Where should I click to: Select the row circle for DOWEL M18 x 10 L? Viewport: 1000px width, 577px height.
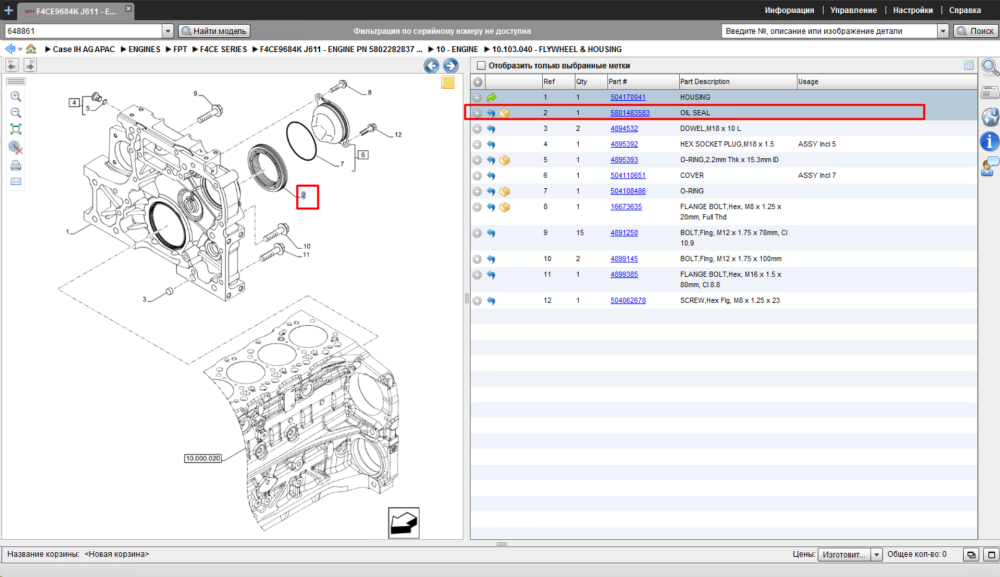(x=477, y=129)
